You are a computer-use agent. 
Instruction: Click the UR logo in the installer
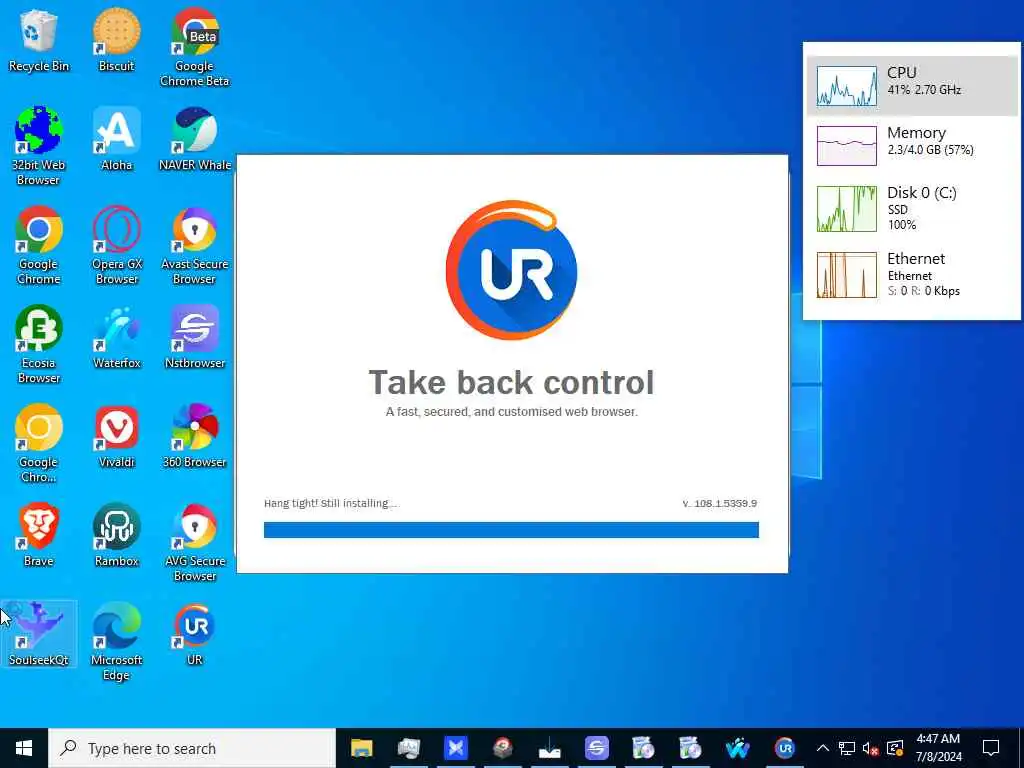pyautogui.click(x=511, y=270)
